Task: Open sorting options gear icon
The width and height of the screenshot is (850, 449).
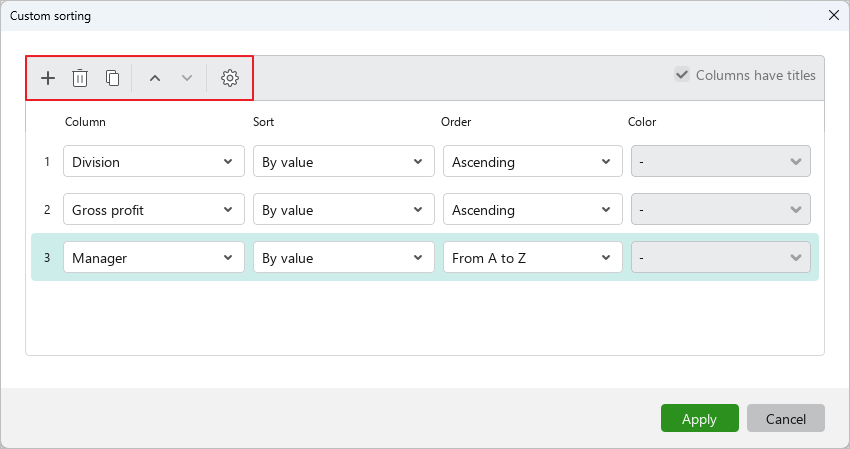Action: click(230, 78)
